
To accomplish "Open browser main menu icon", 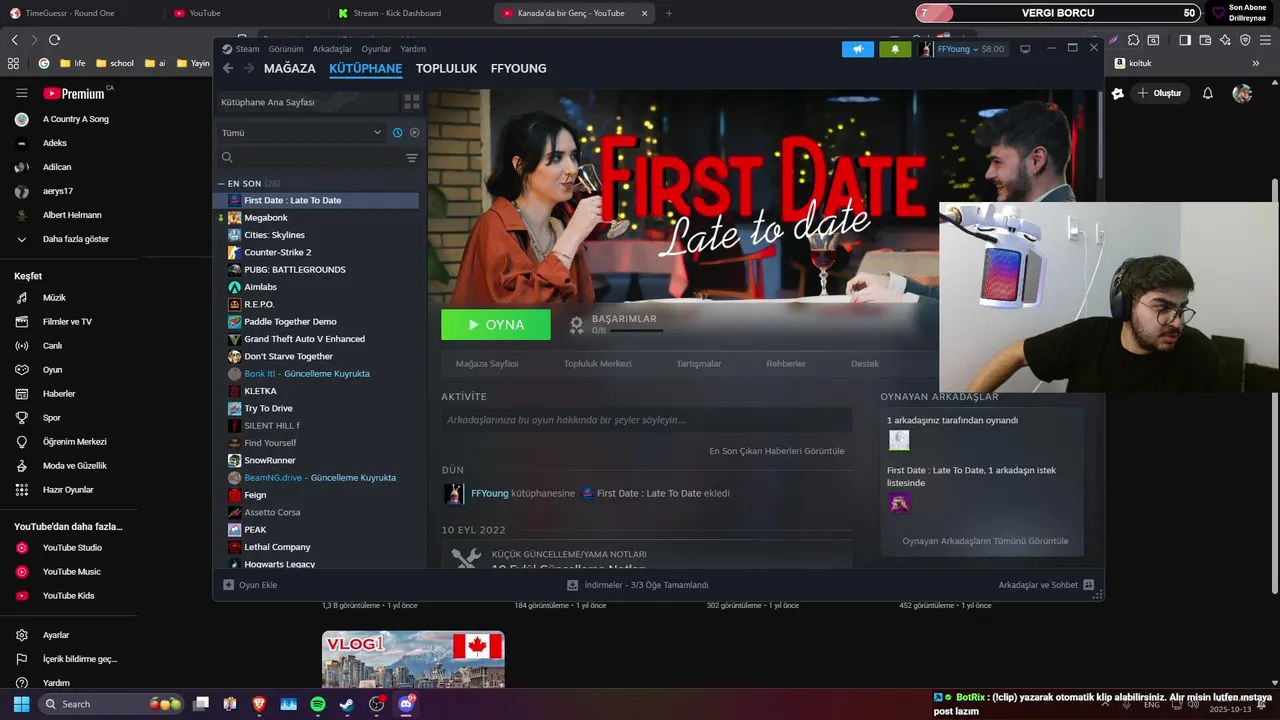I will pos(1265,40).
